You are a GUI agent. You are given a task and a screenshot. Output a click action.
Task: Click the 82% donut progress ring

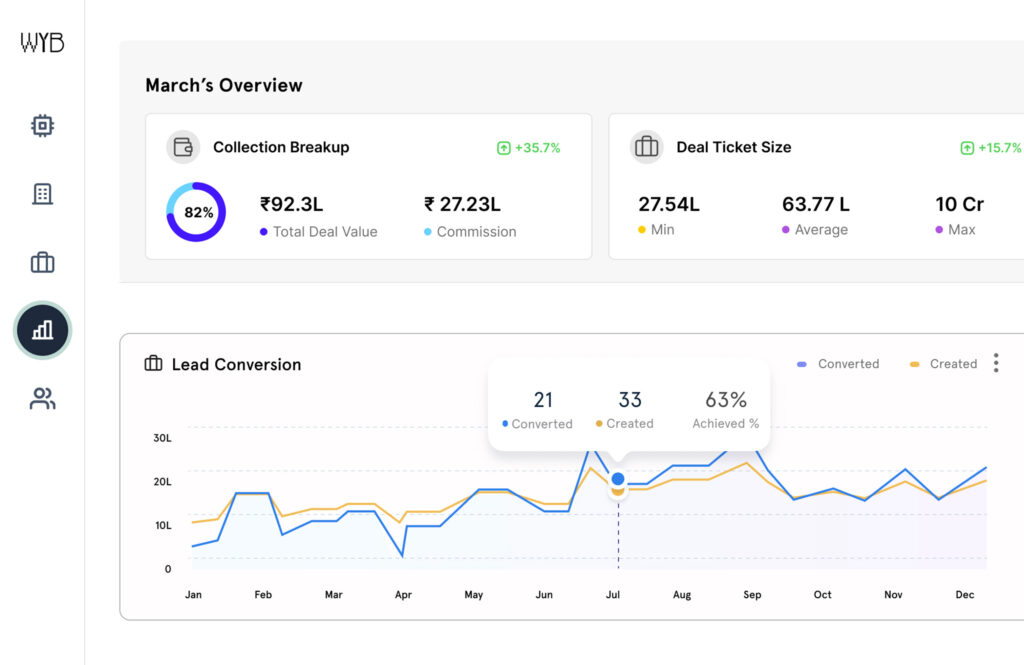coord(196,212)
